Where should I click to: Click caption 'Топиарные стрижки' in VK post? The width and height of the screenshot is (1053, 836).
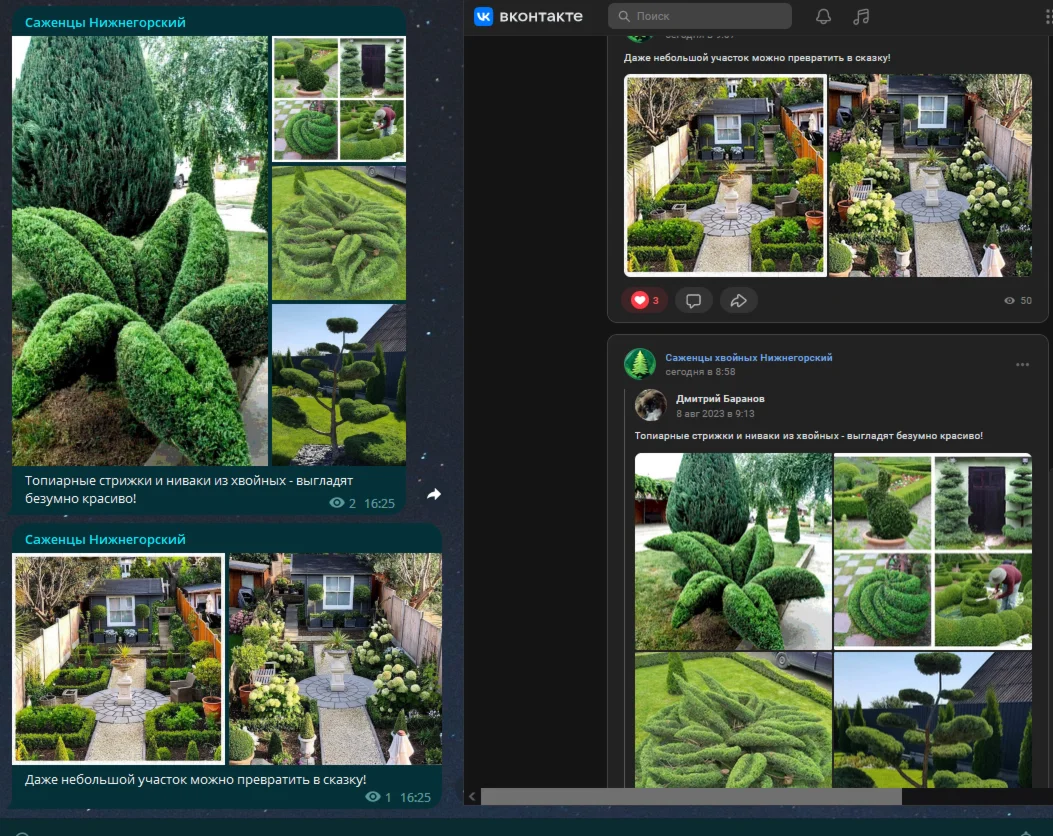[x=809, y=436]
